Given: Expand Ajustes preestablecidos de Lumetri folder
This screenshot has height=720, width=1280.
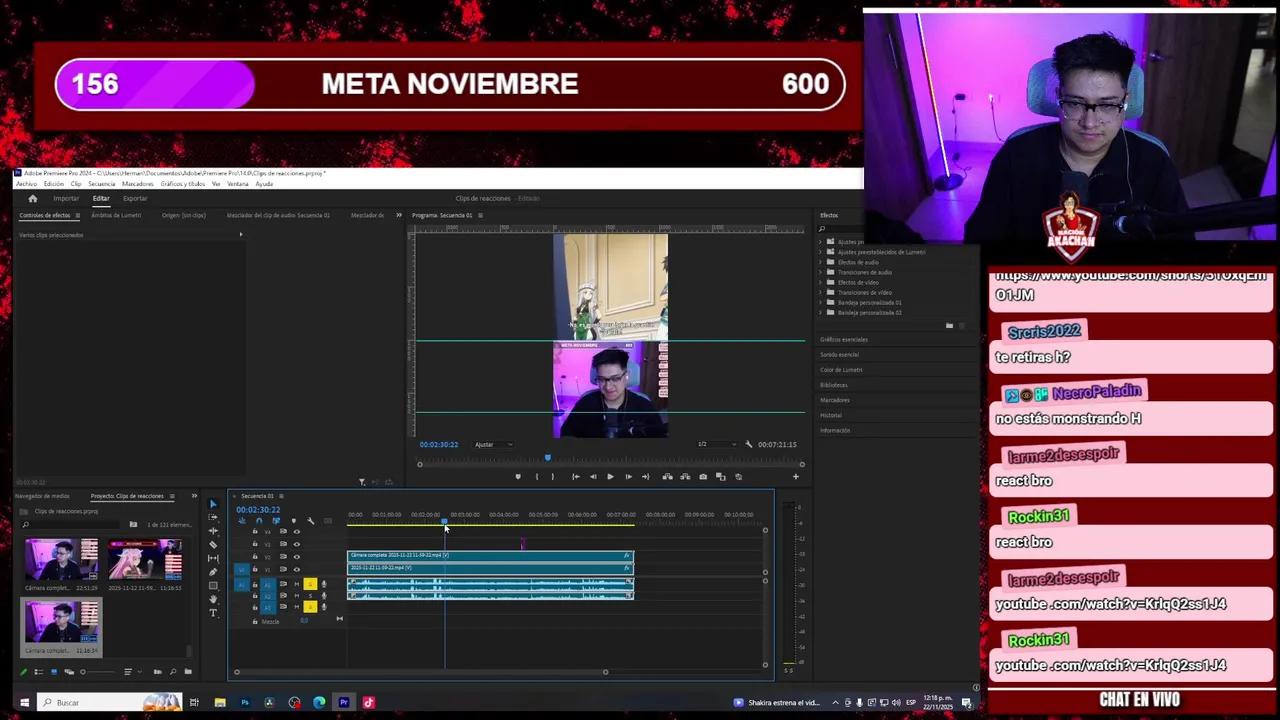Looking at the screenshot, I should [821, 252].
